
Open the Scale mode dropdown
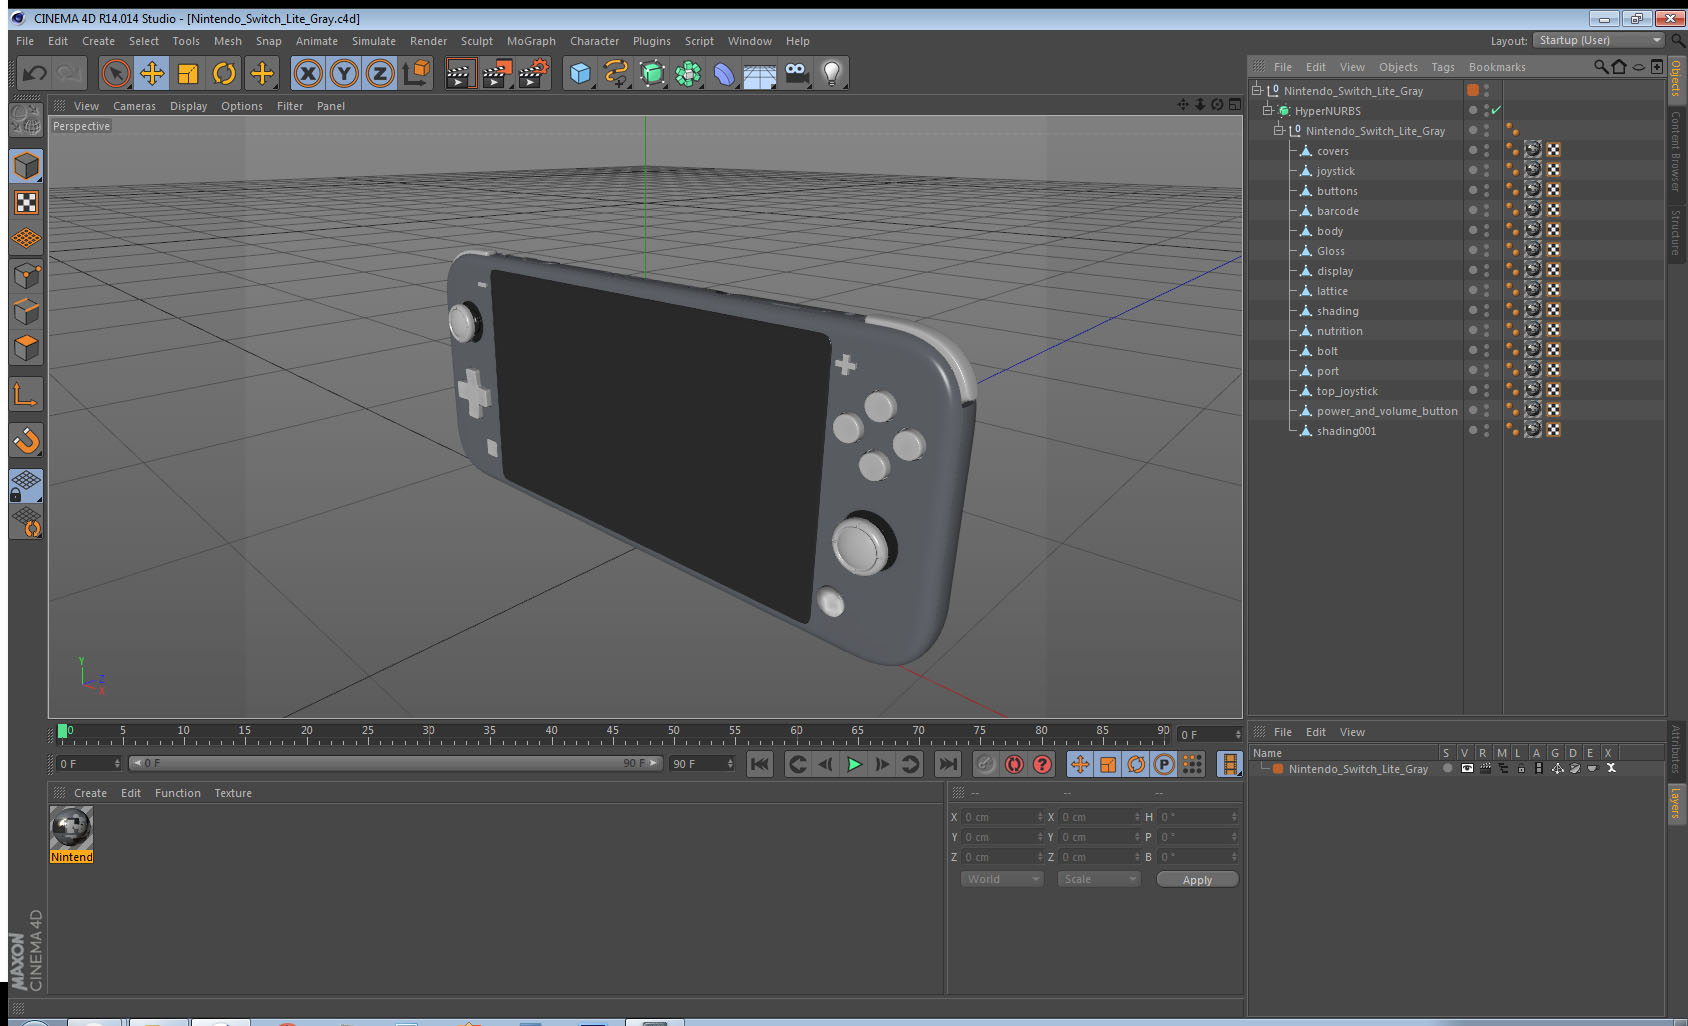pos(1099,879)
